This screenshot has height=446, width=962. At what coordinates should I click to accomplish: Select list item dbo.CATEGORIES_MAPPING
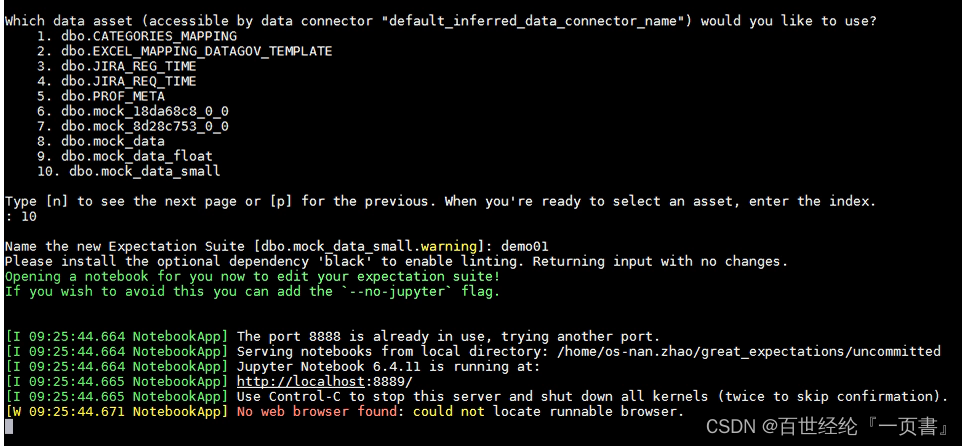[149, 36]
